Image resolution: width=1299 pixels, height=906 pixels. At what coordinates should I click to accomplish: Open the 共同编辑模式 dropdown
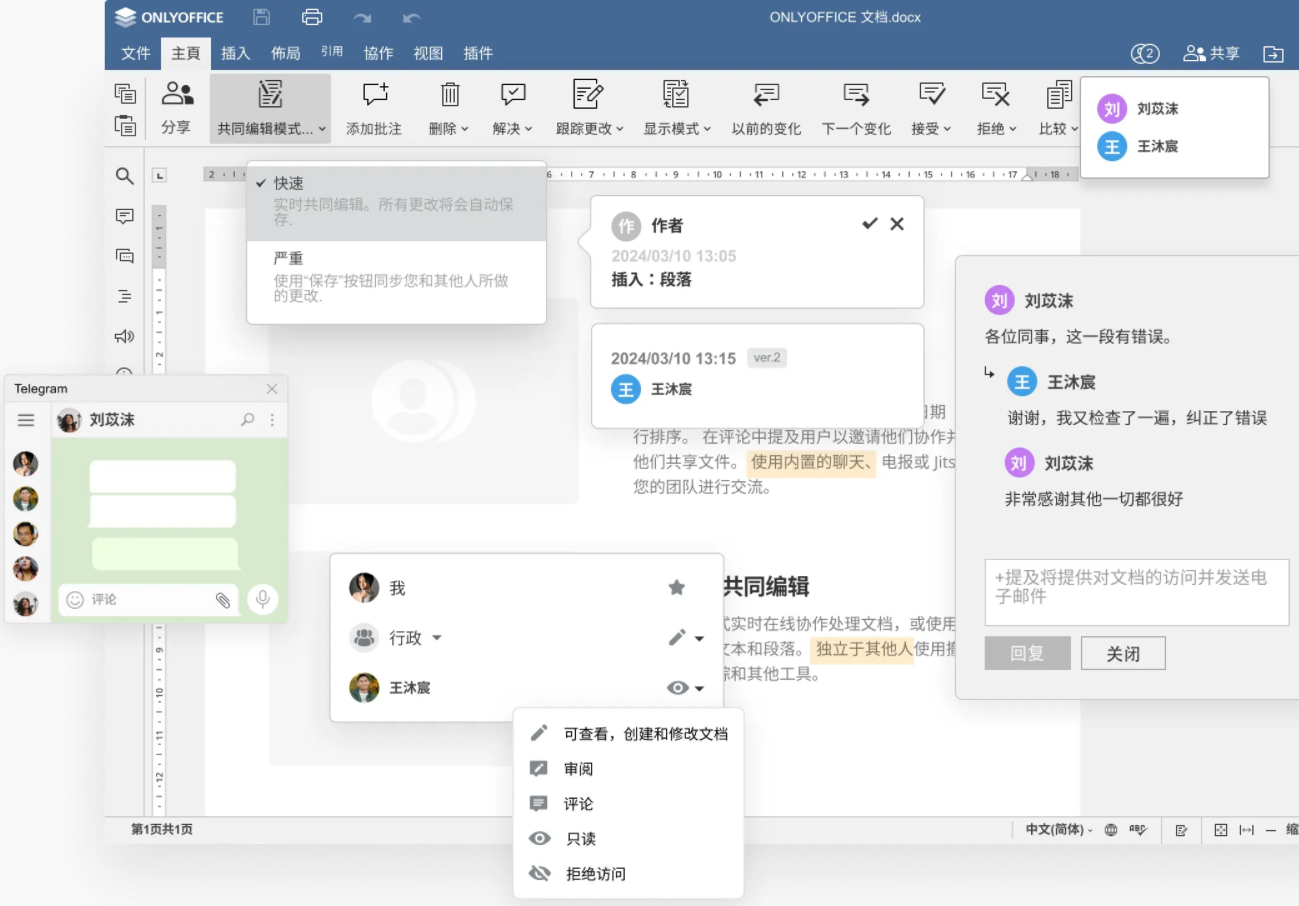click(271, 108)
